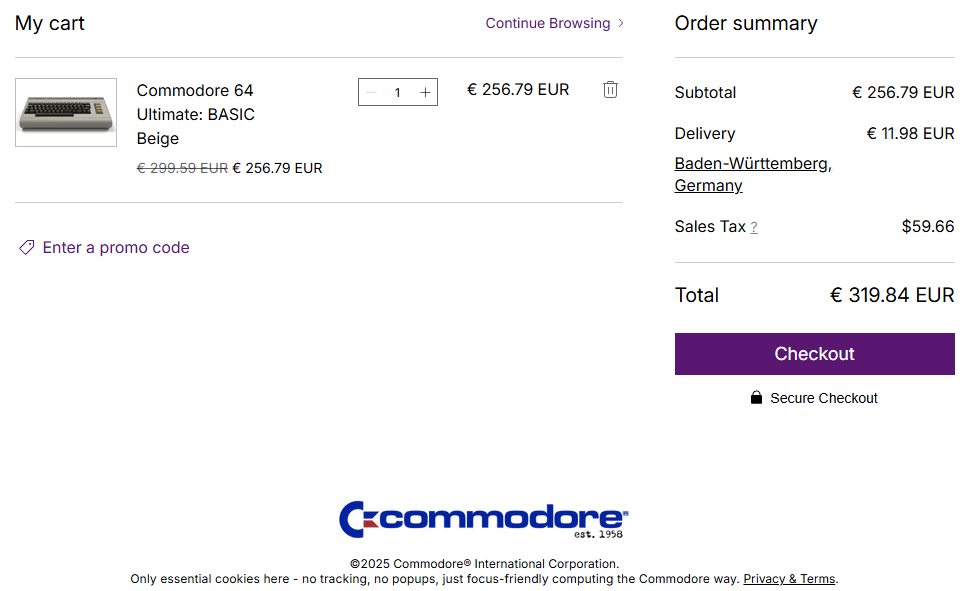Change the Baden-Württemberg, Germany delivery location

click(752, 174)
